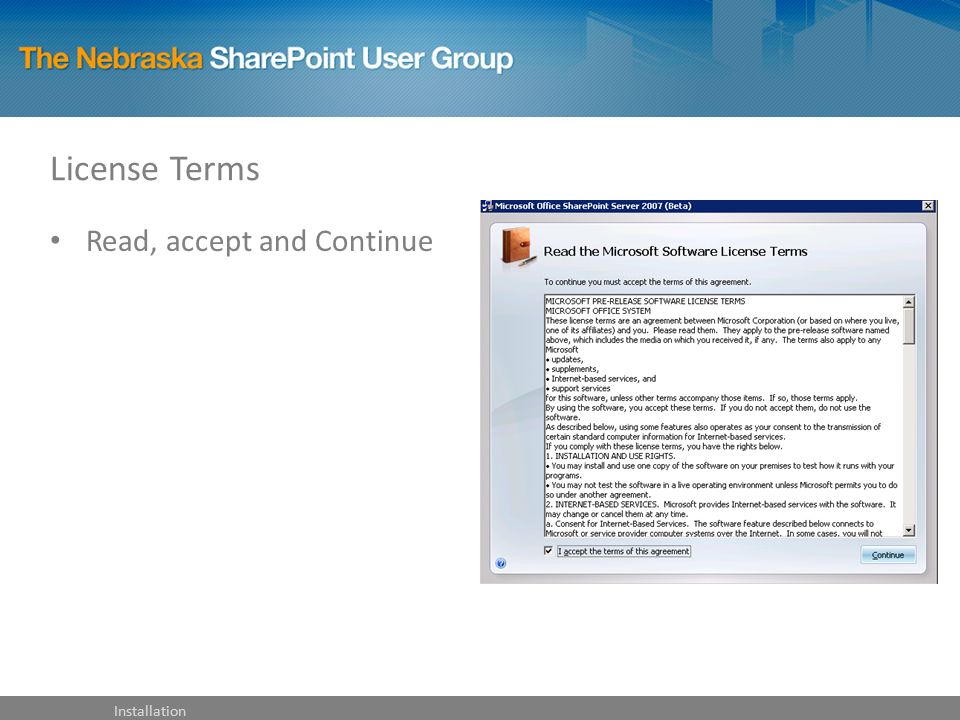
Task: Click 'To continue you must accept' text
Action: (x=647, y=282)
